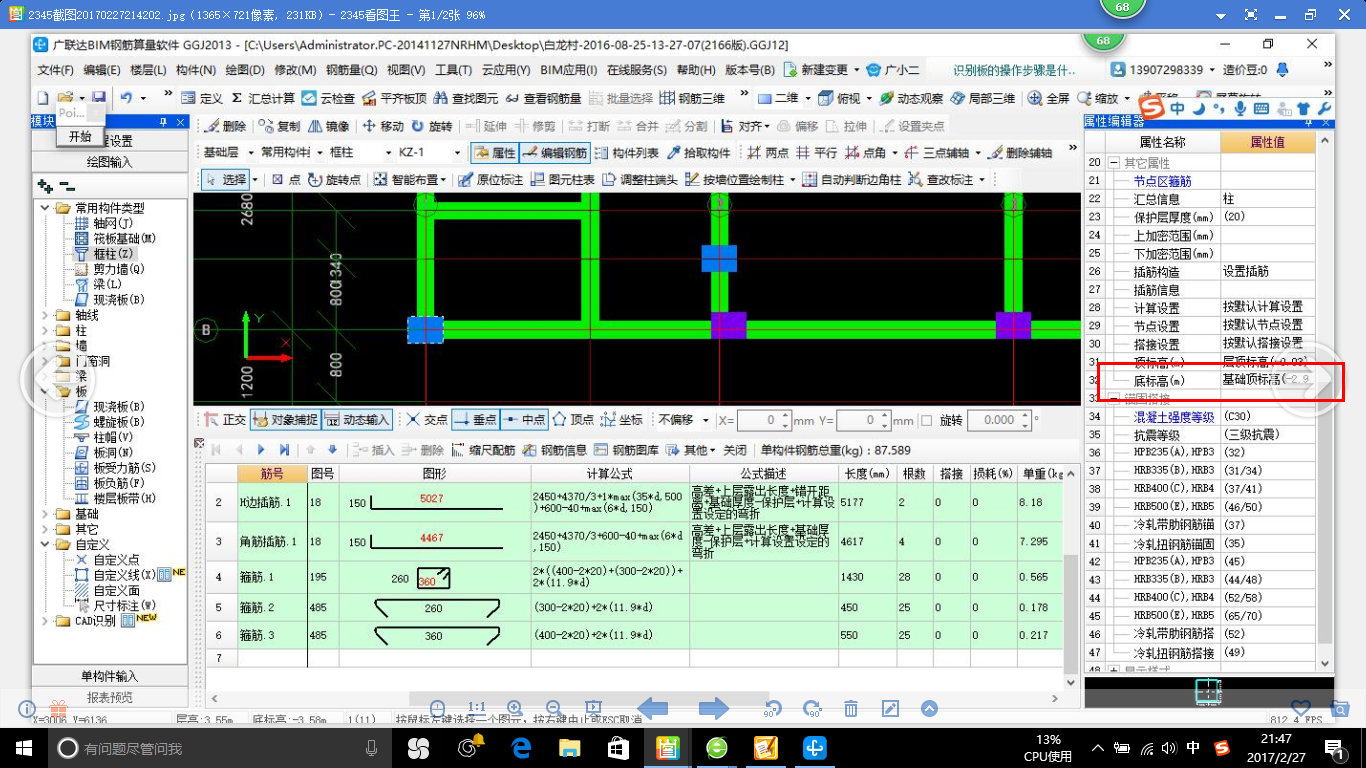Image resolution: width=1366 pixels, height=768 pixels.
Task: Open the 楼层(L) menu
Action: (x=148, y=70)
